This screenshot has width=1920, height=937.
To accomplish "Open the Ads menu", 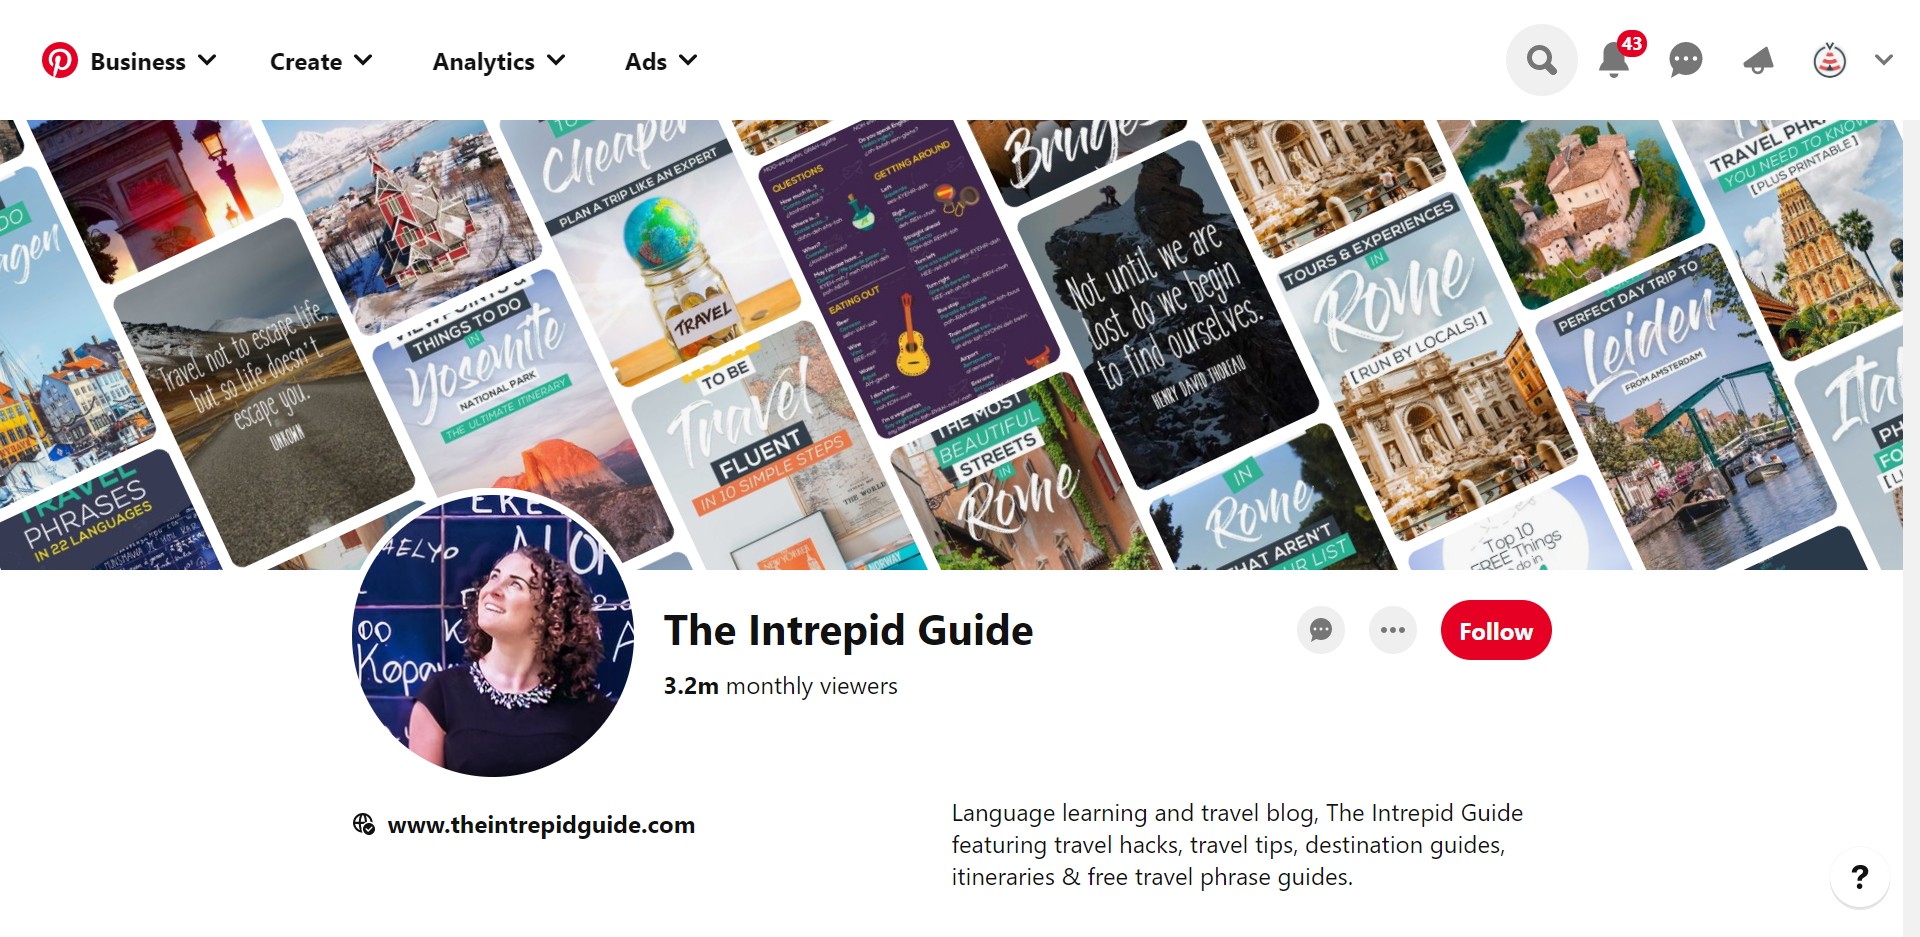I will click(x=661, y=61).
